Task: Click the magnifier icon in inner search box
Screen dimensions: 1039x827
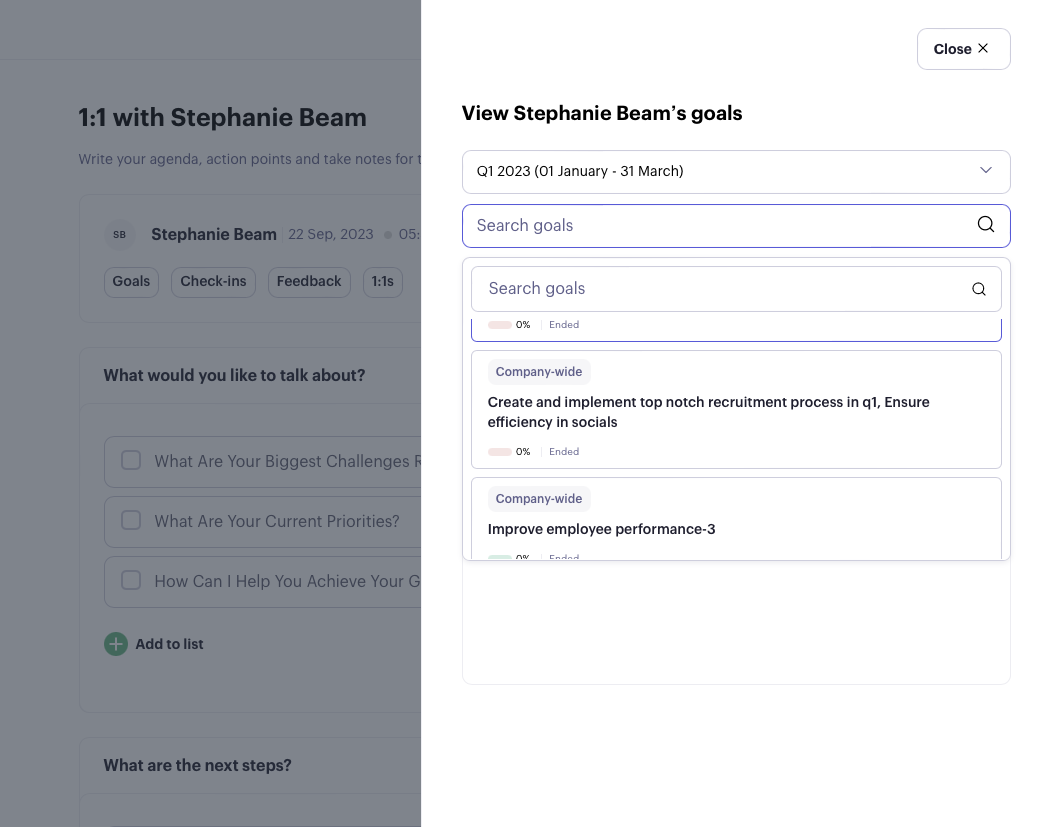Action: click(978, 289)
